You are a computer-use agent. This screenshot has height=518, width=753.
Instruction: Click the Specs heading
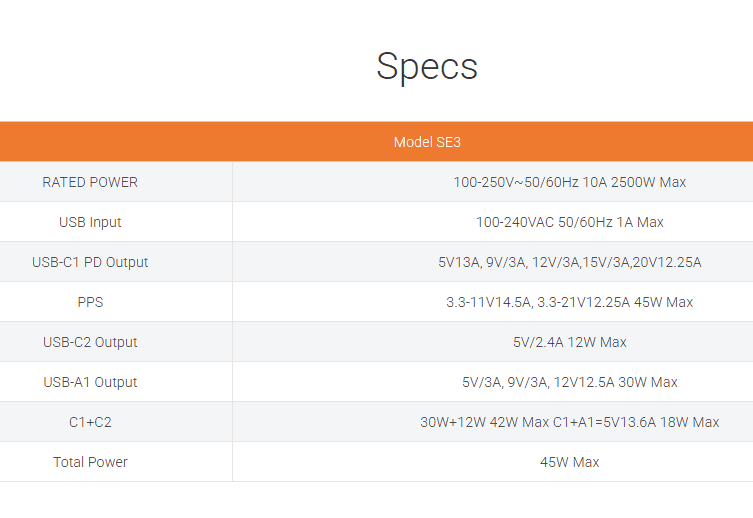[x=427, y=66]
